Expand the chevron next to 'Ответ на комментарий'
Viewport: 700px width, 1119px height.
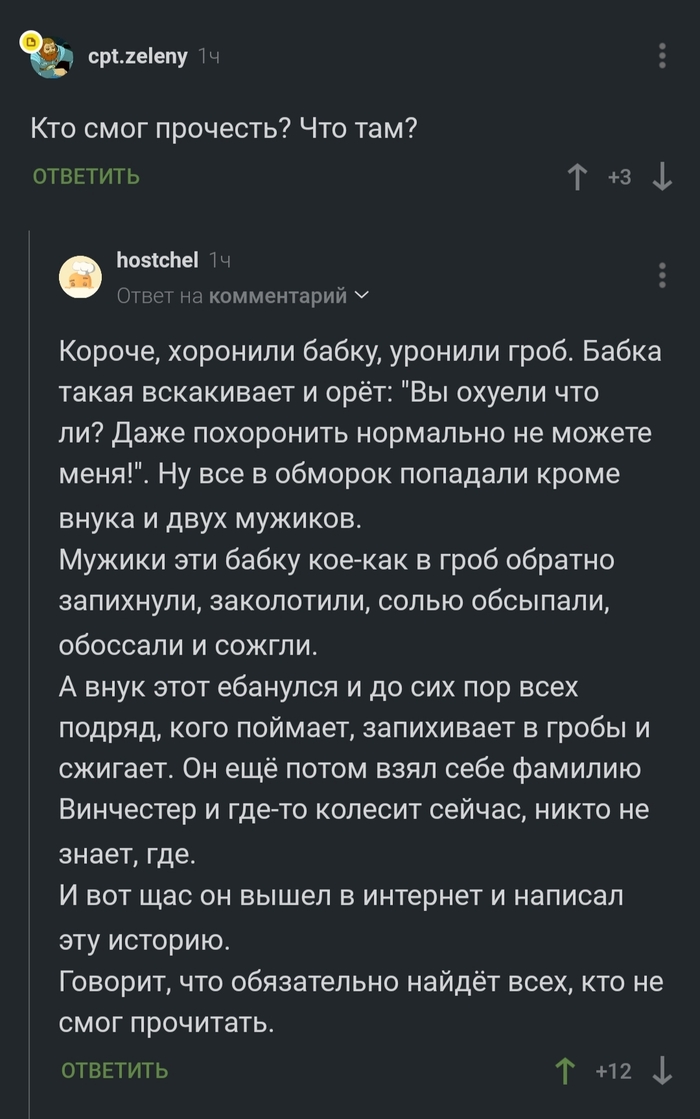pyautogui.click(x=361, y=295)
